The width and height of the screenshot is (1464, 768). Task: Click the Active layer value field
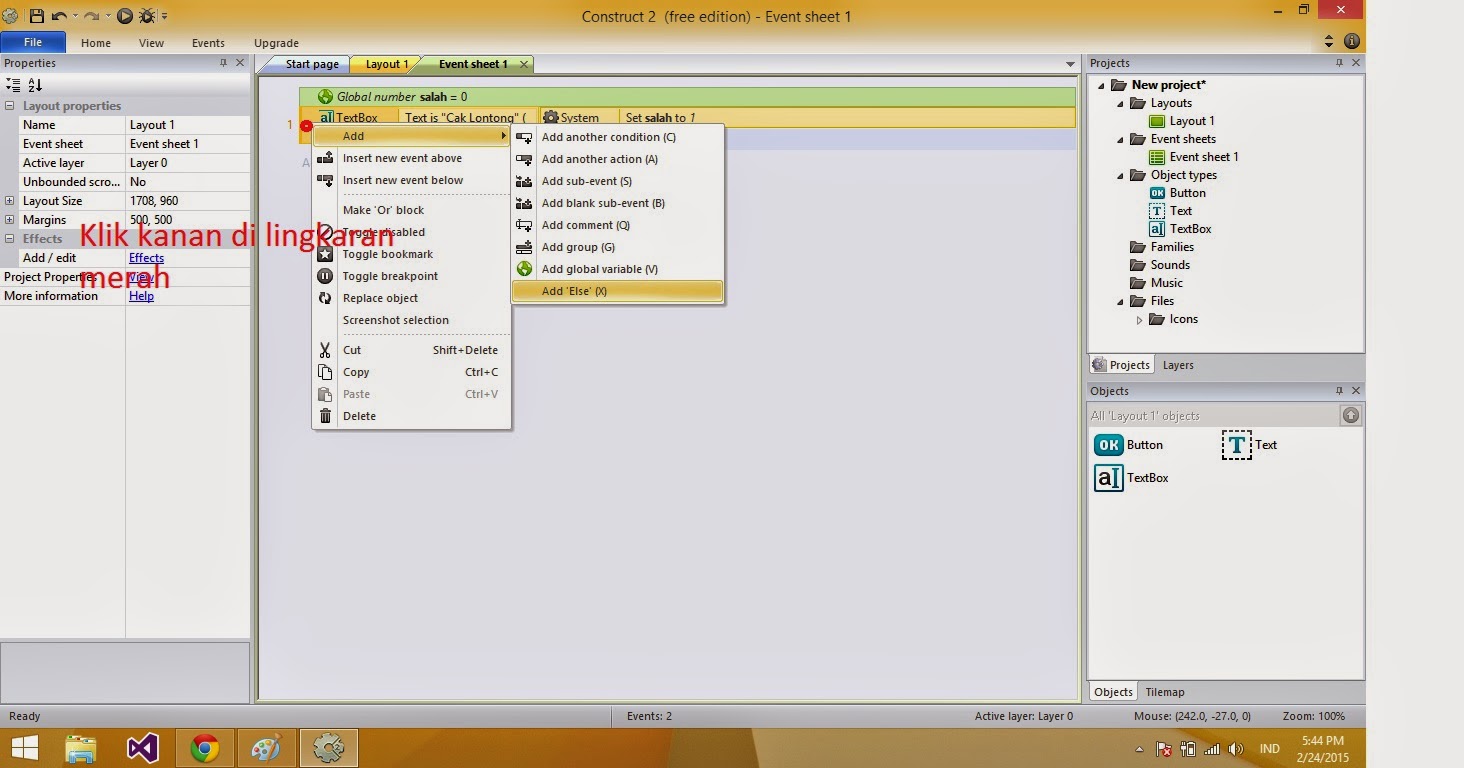(x=187, y=163)
